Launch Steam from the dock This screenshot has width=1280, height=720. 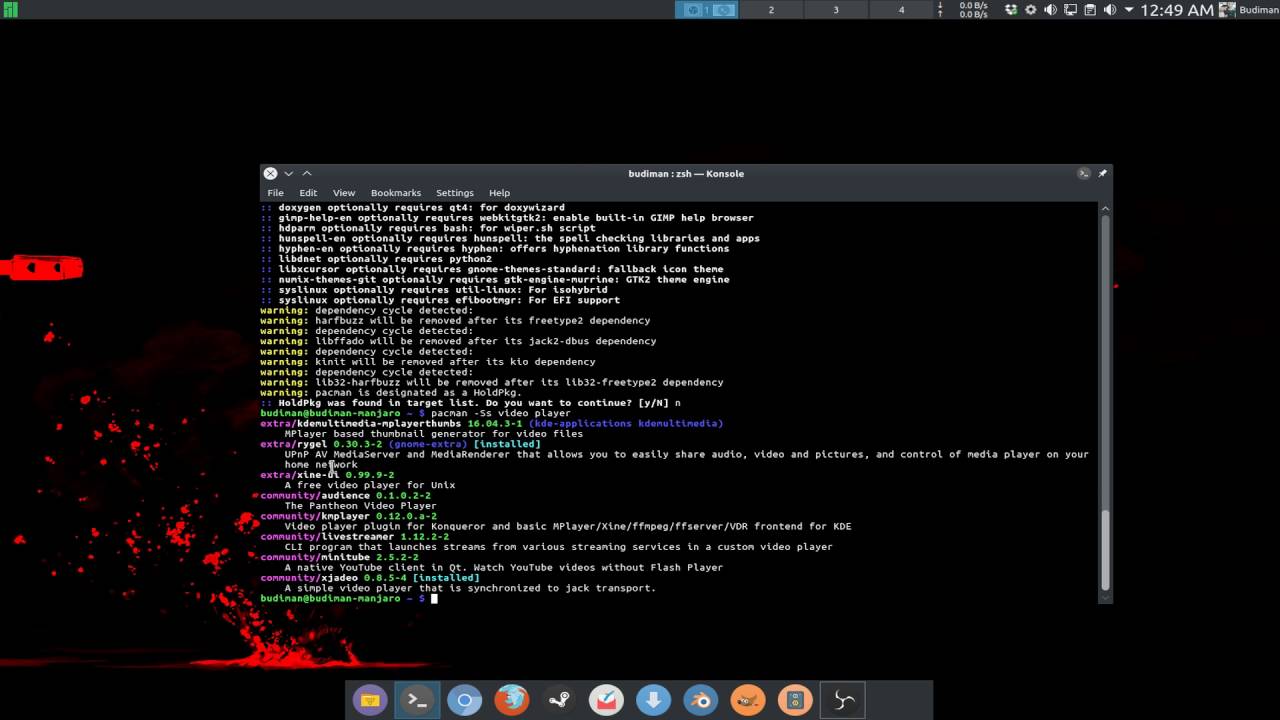click(x=559, y=701)
